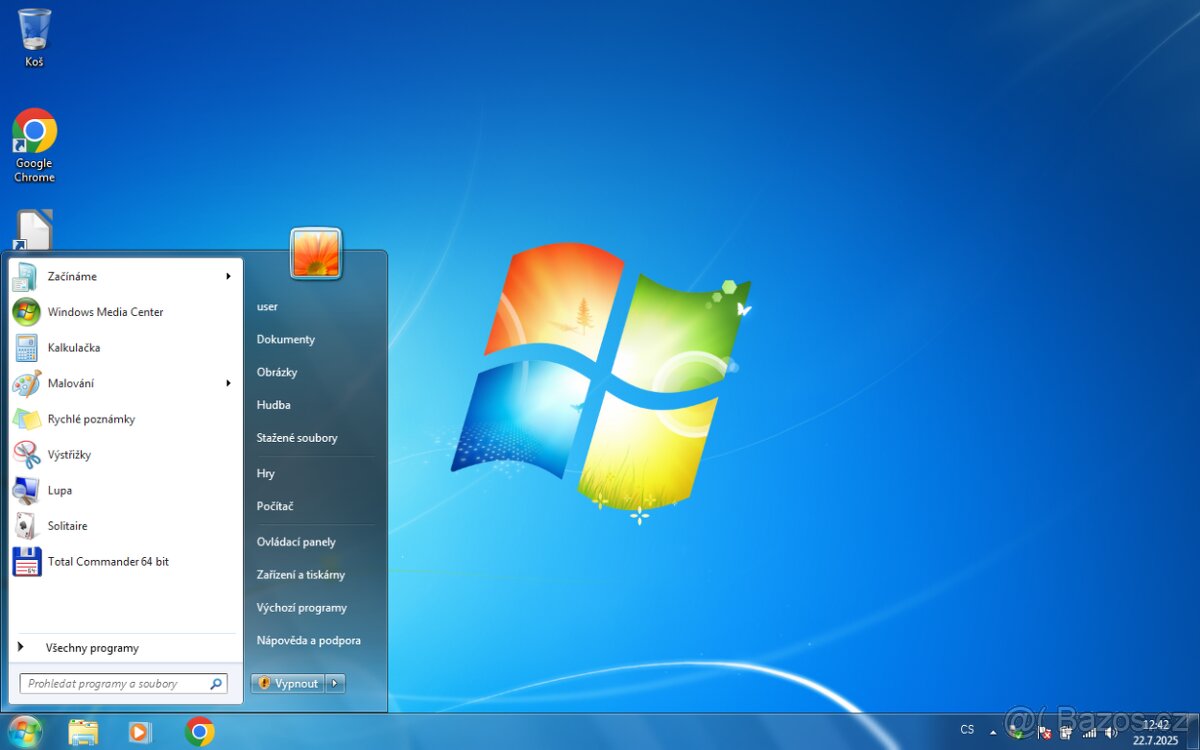
Task: Select Hry in the Start menu
Action: tap(265, 473)
